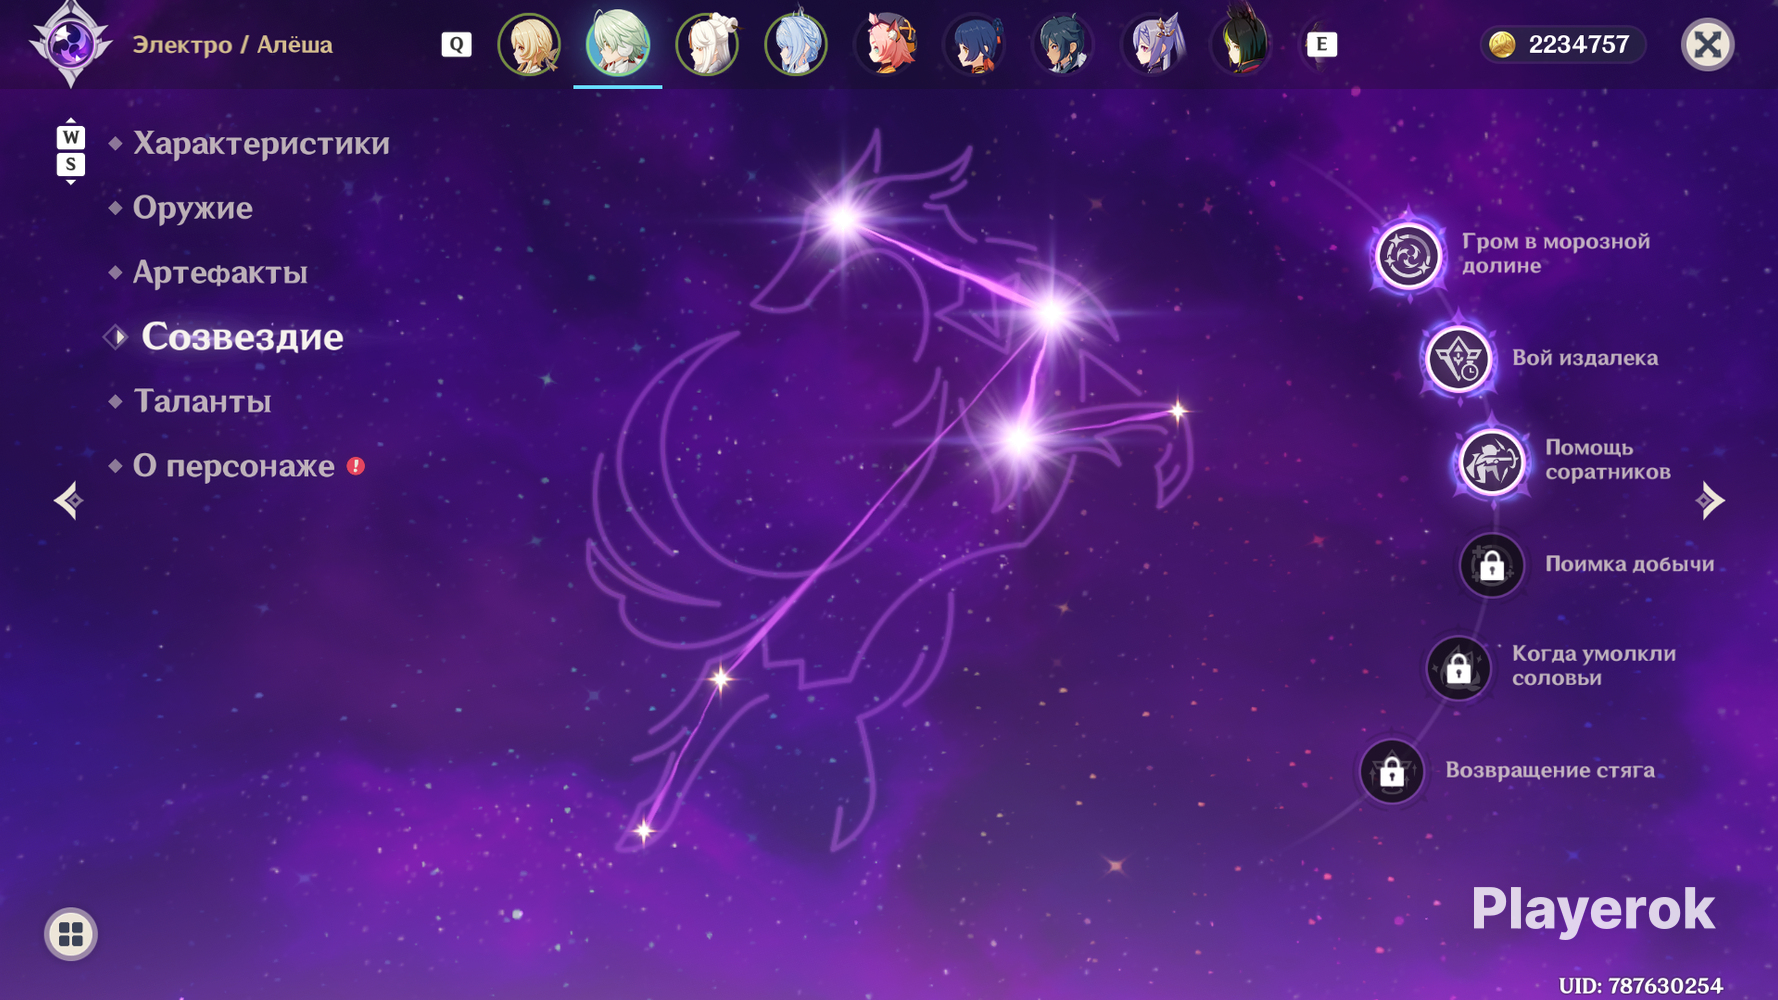Viewport: 1778px width, 1000px height.
Task: Click the gold Mora coin icon
Action: coord(1502,44)
